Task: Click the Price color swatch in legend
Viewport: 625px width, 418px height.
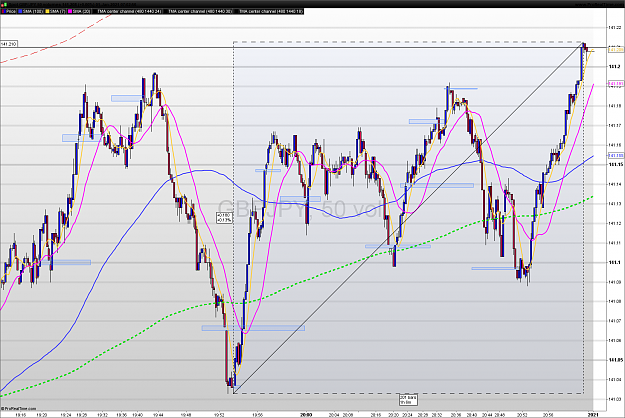Action: (x=3, y=11)
